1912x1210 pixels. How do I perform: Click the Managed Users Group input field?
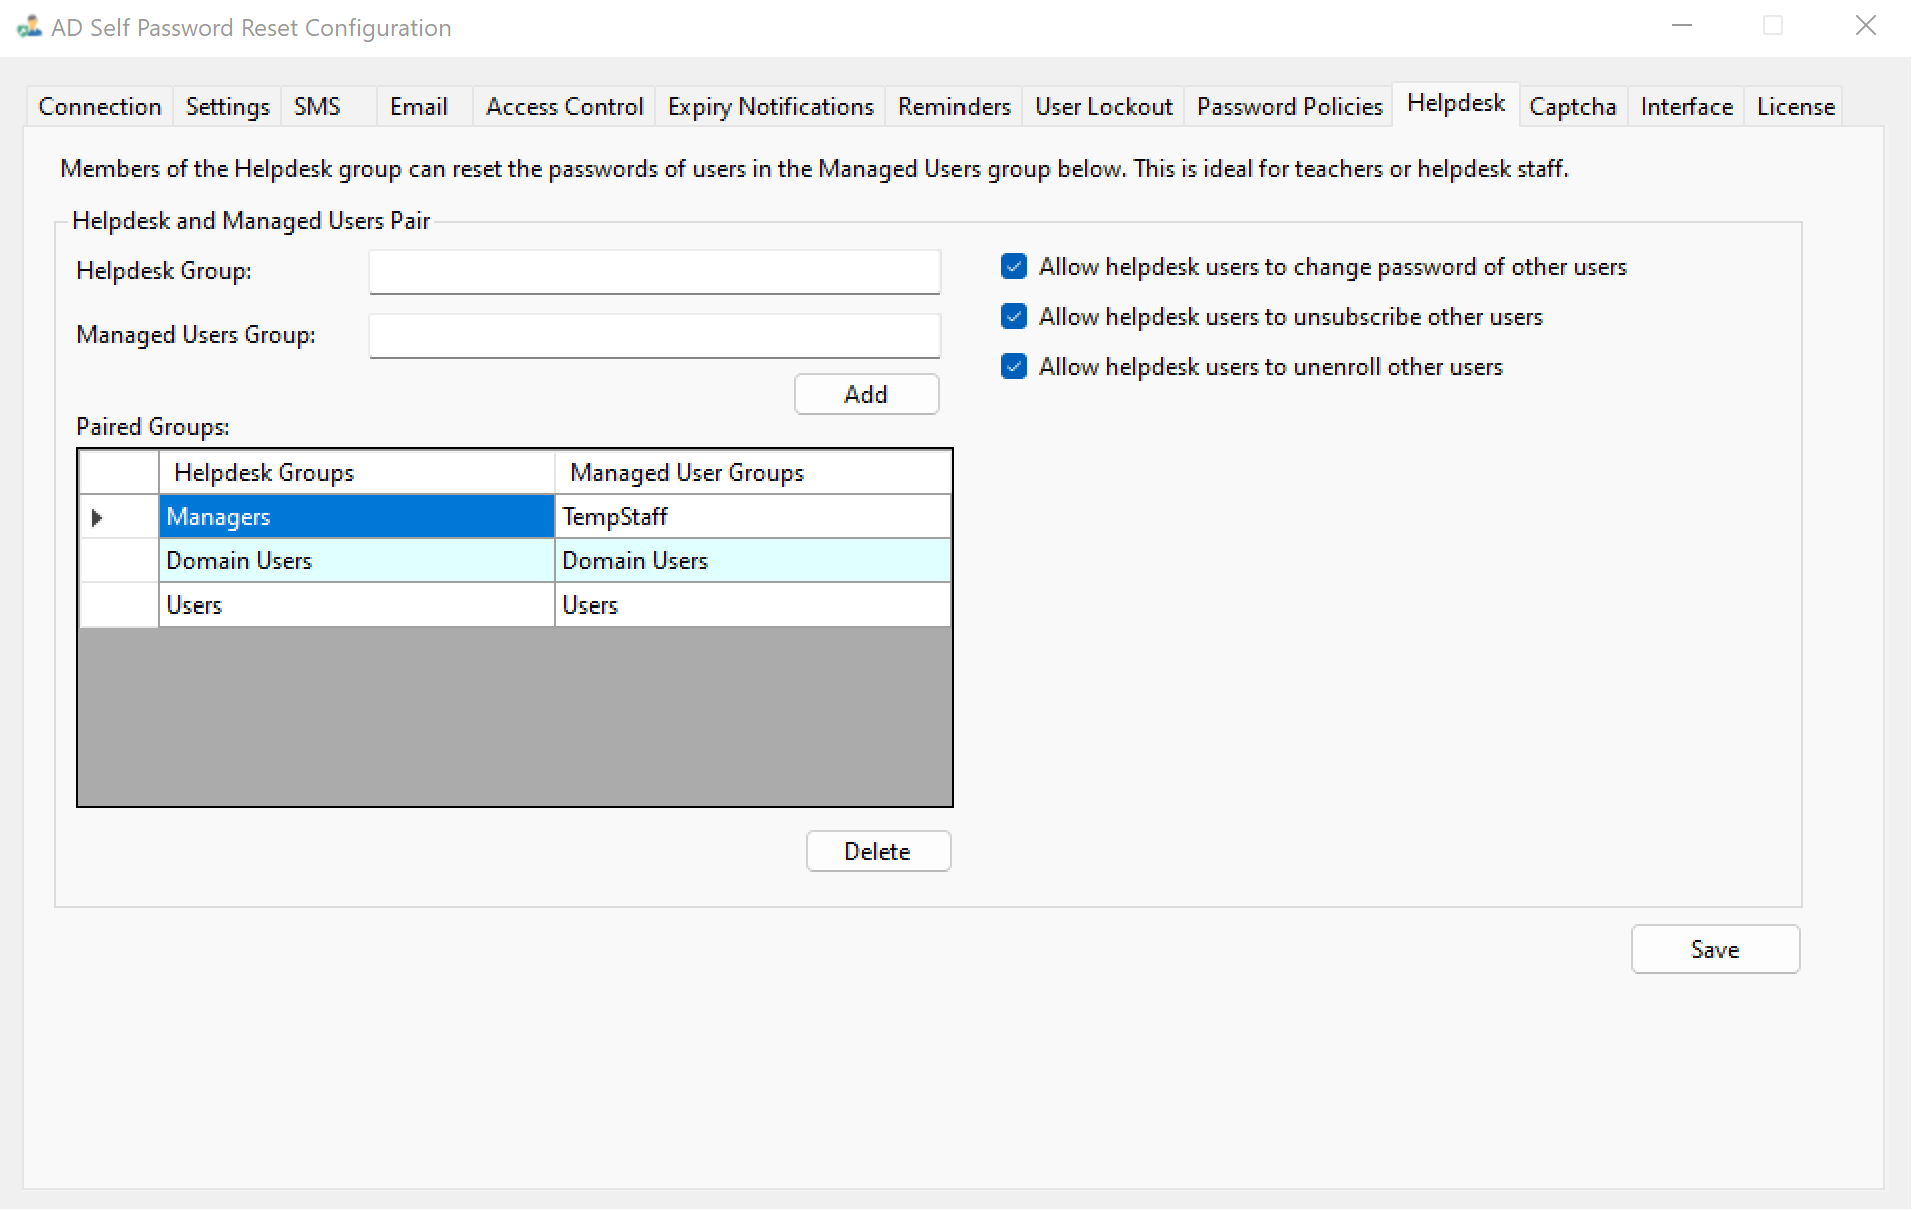655,335
